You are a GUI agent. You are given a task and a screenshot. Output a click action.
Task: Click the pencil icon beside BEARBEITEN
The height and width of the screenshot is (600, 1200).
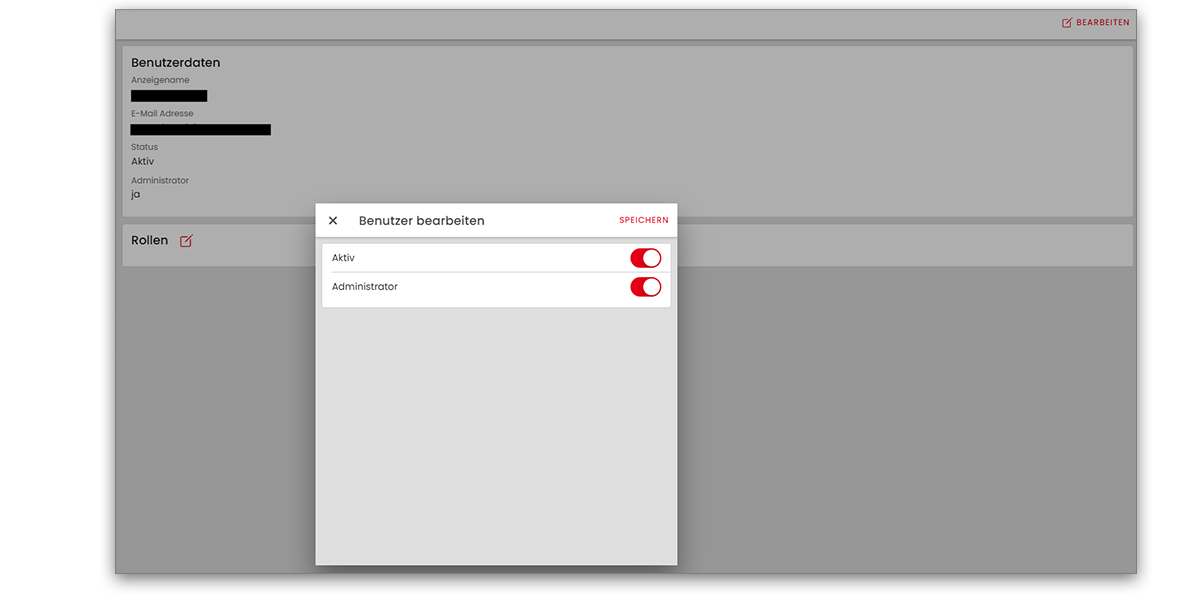tap(1067, 22)
